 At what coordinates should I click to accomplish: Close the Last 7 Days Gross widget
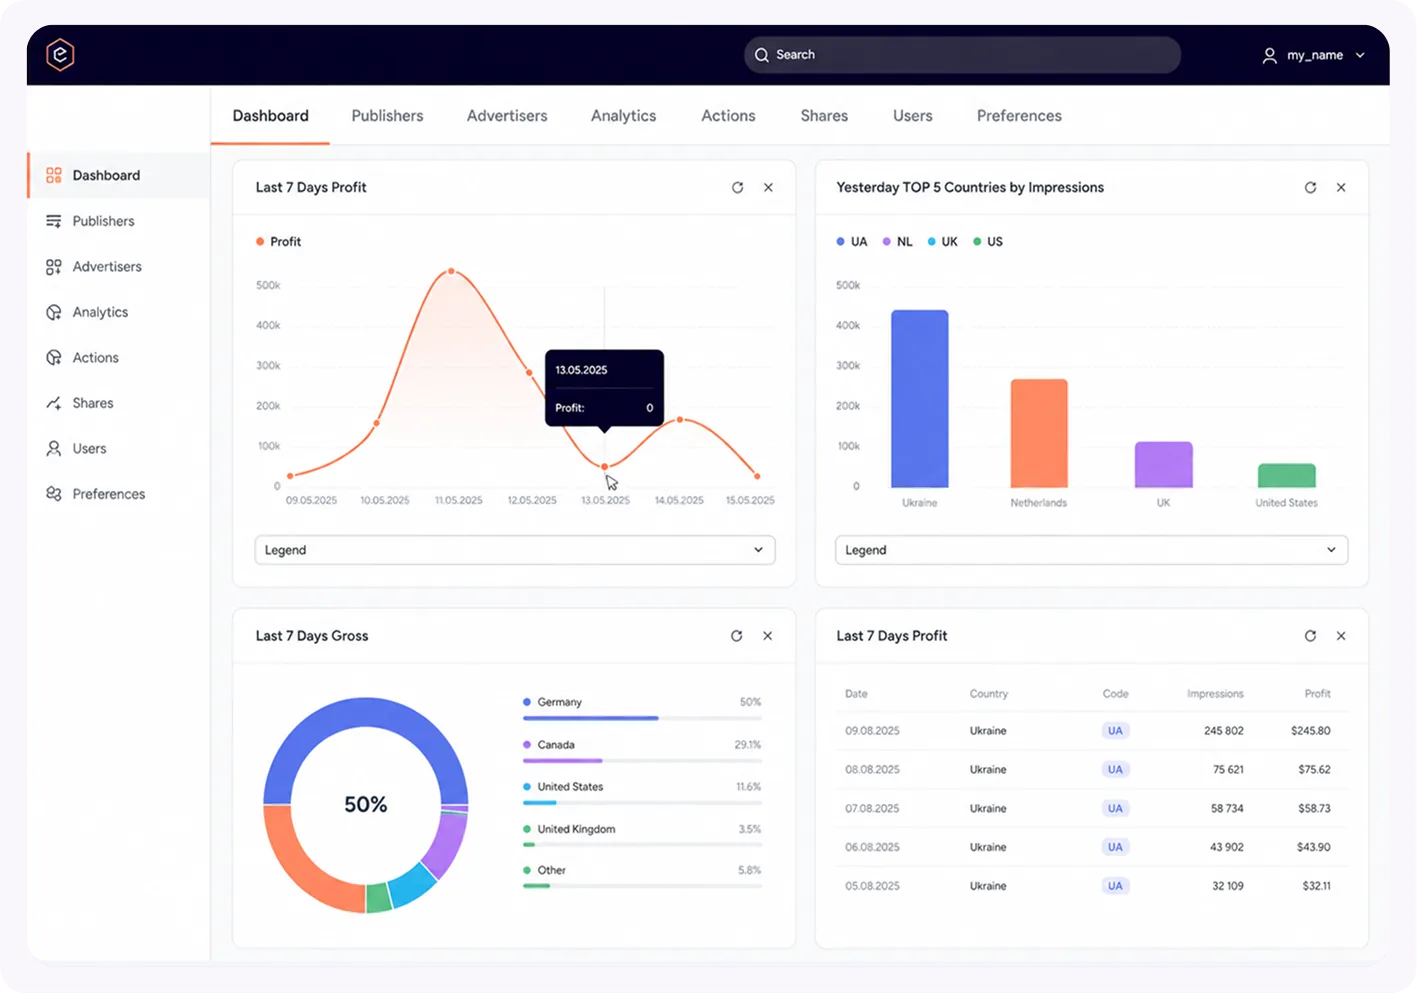[768, 636]
